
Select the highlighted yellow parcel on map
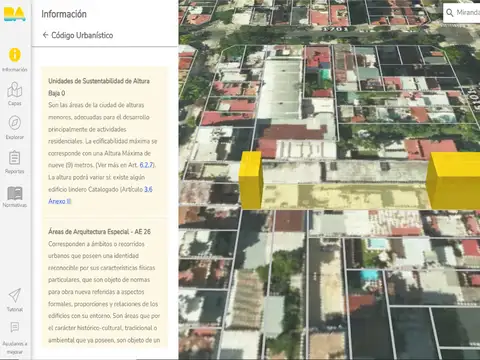[x=345, y=196]
